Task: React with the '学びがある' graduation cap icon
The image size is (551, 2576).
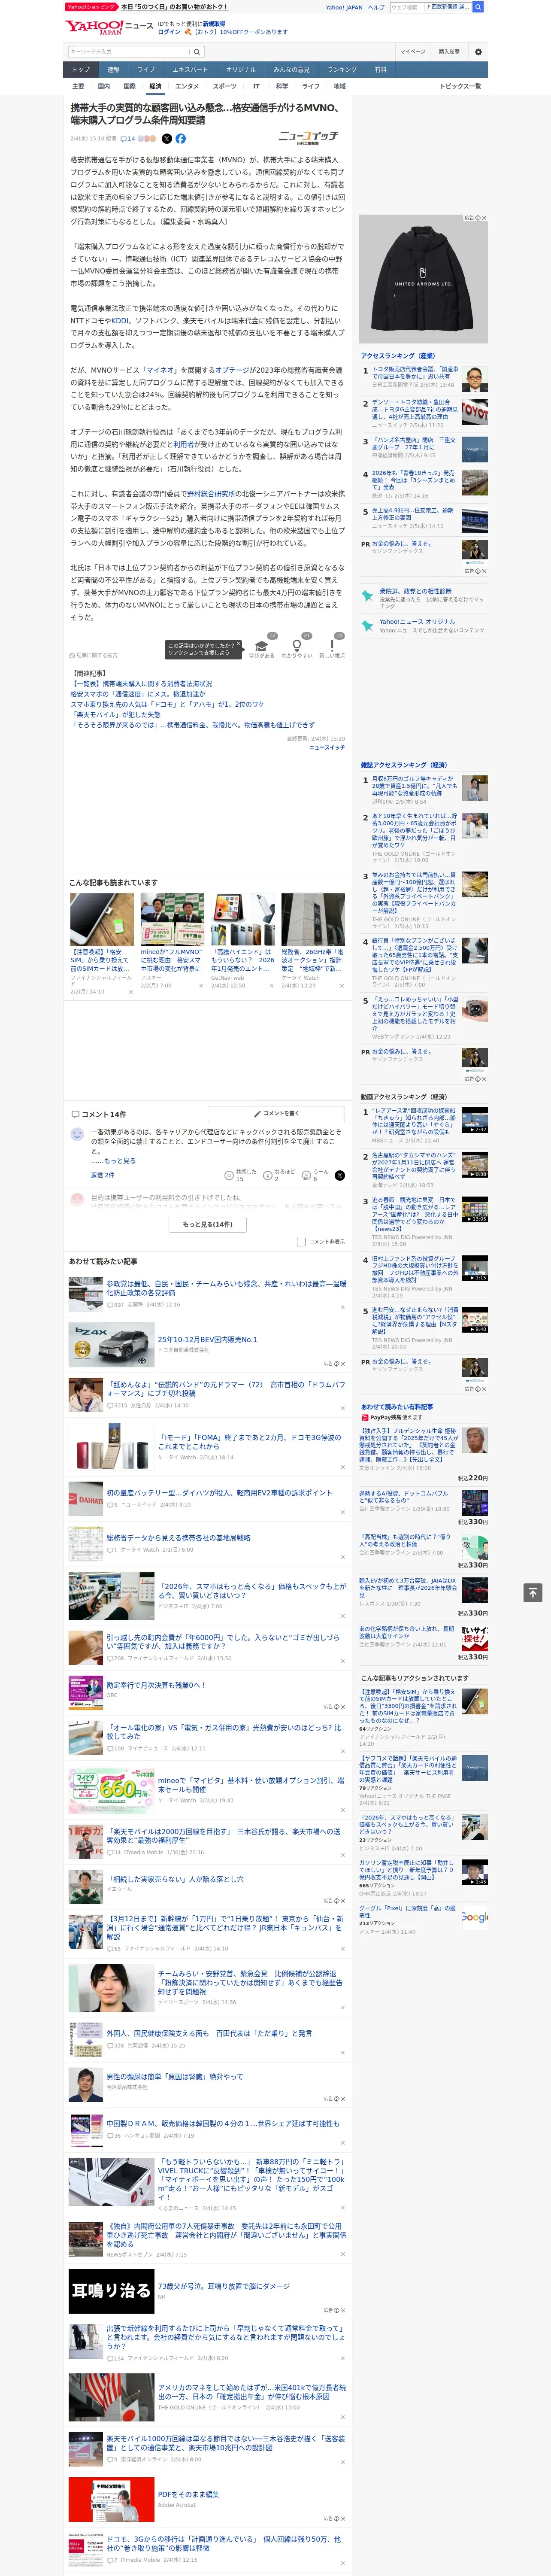Action: [x=261, y=649]
